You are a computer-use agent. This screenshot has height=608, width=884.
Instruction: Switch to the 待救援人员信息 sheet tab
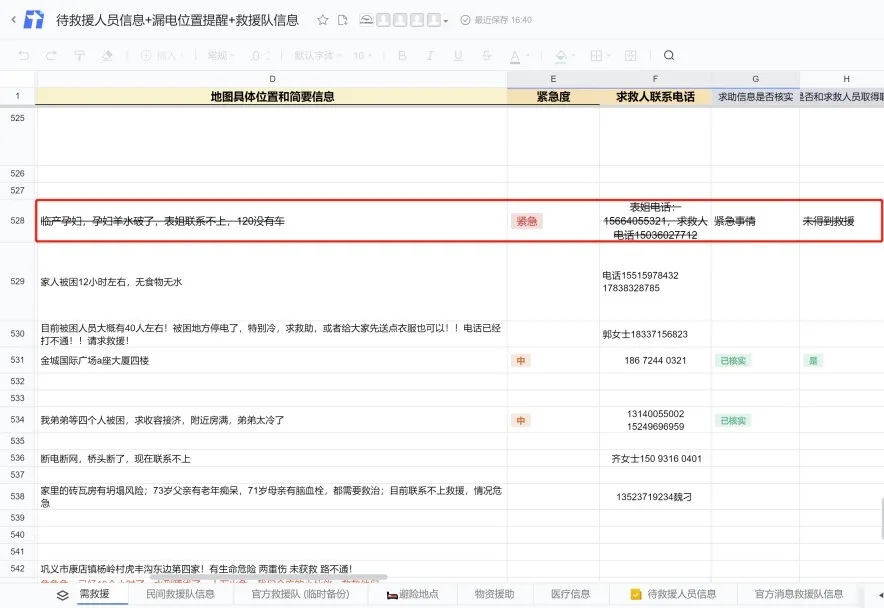click(674, 594)
